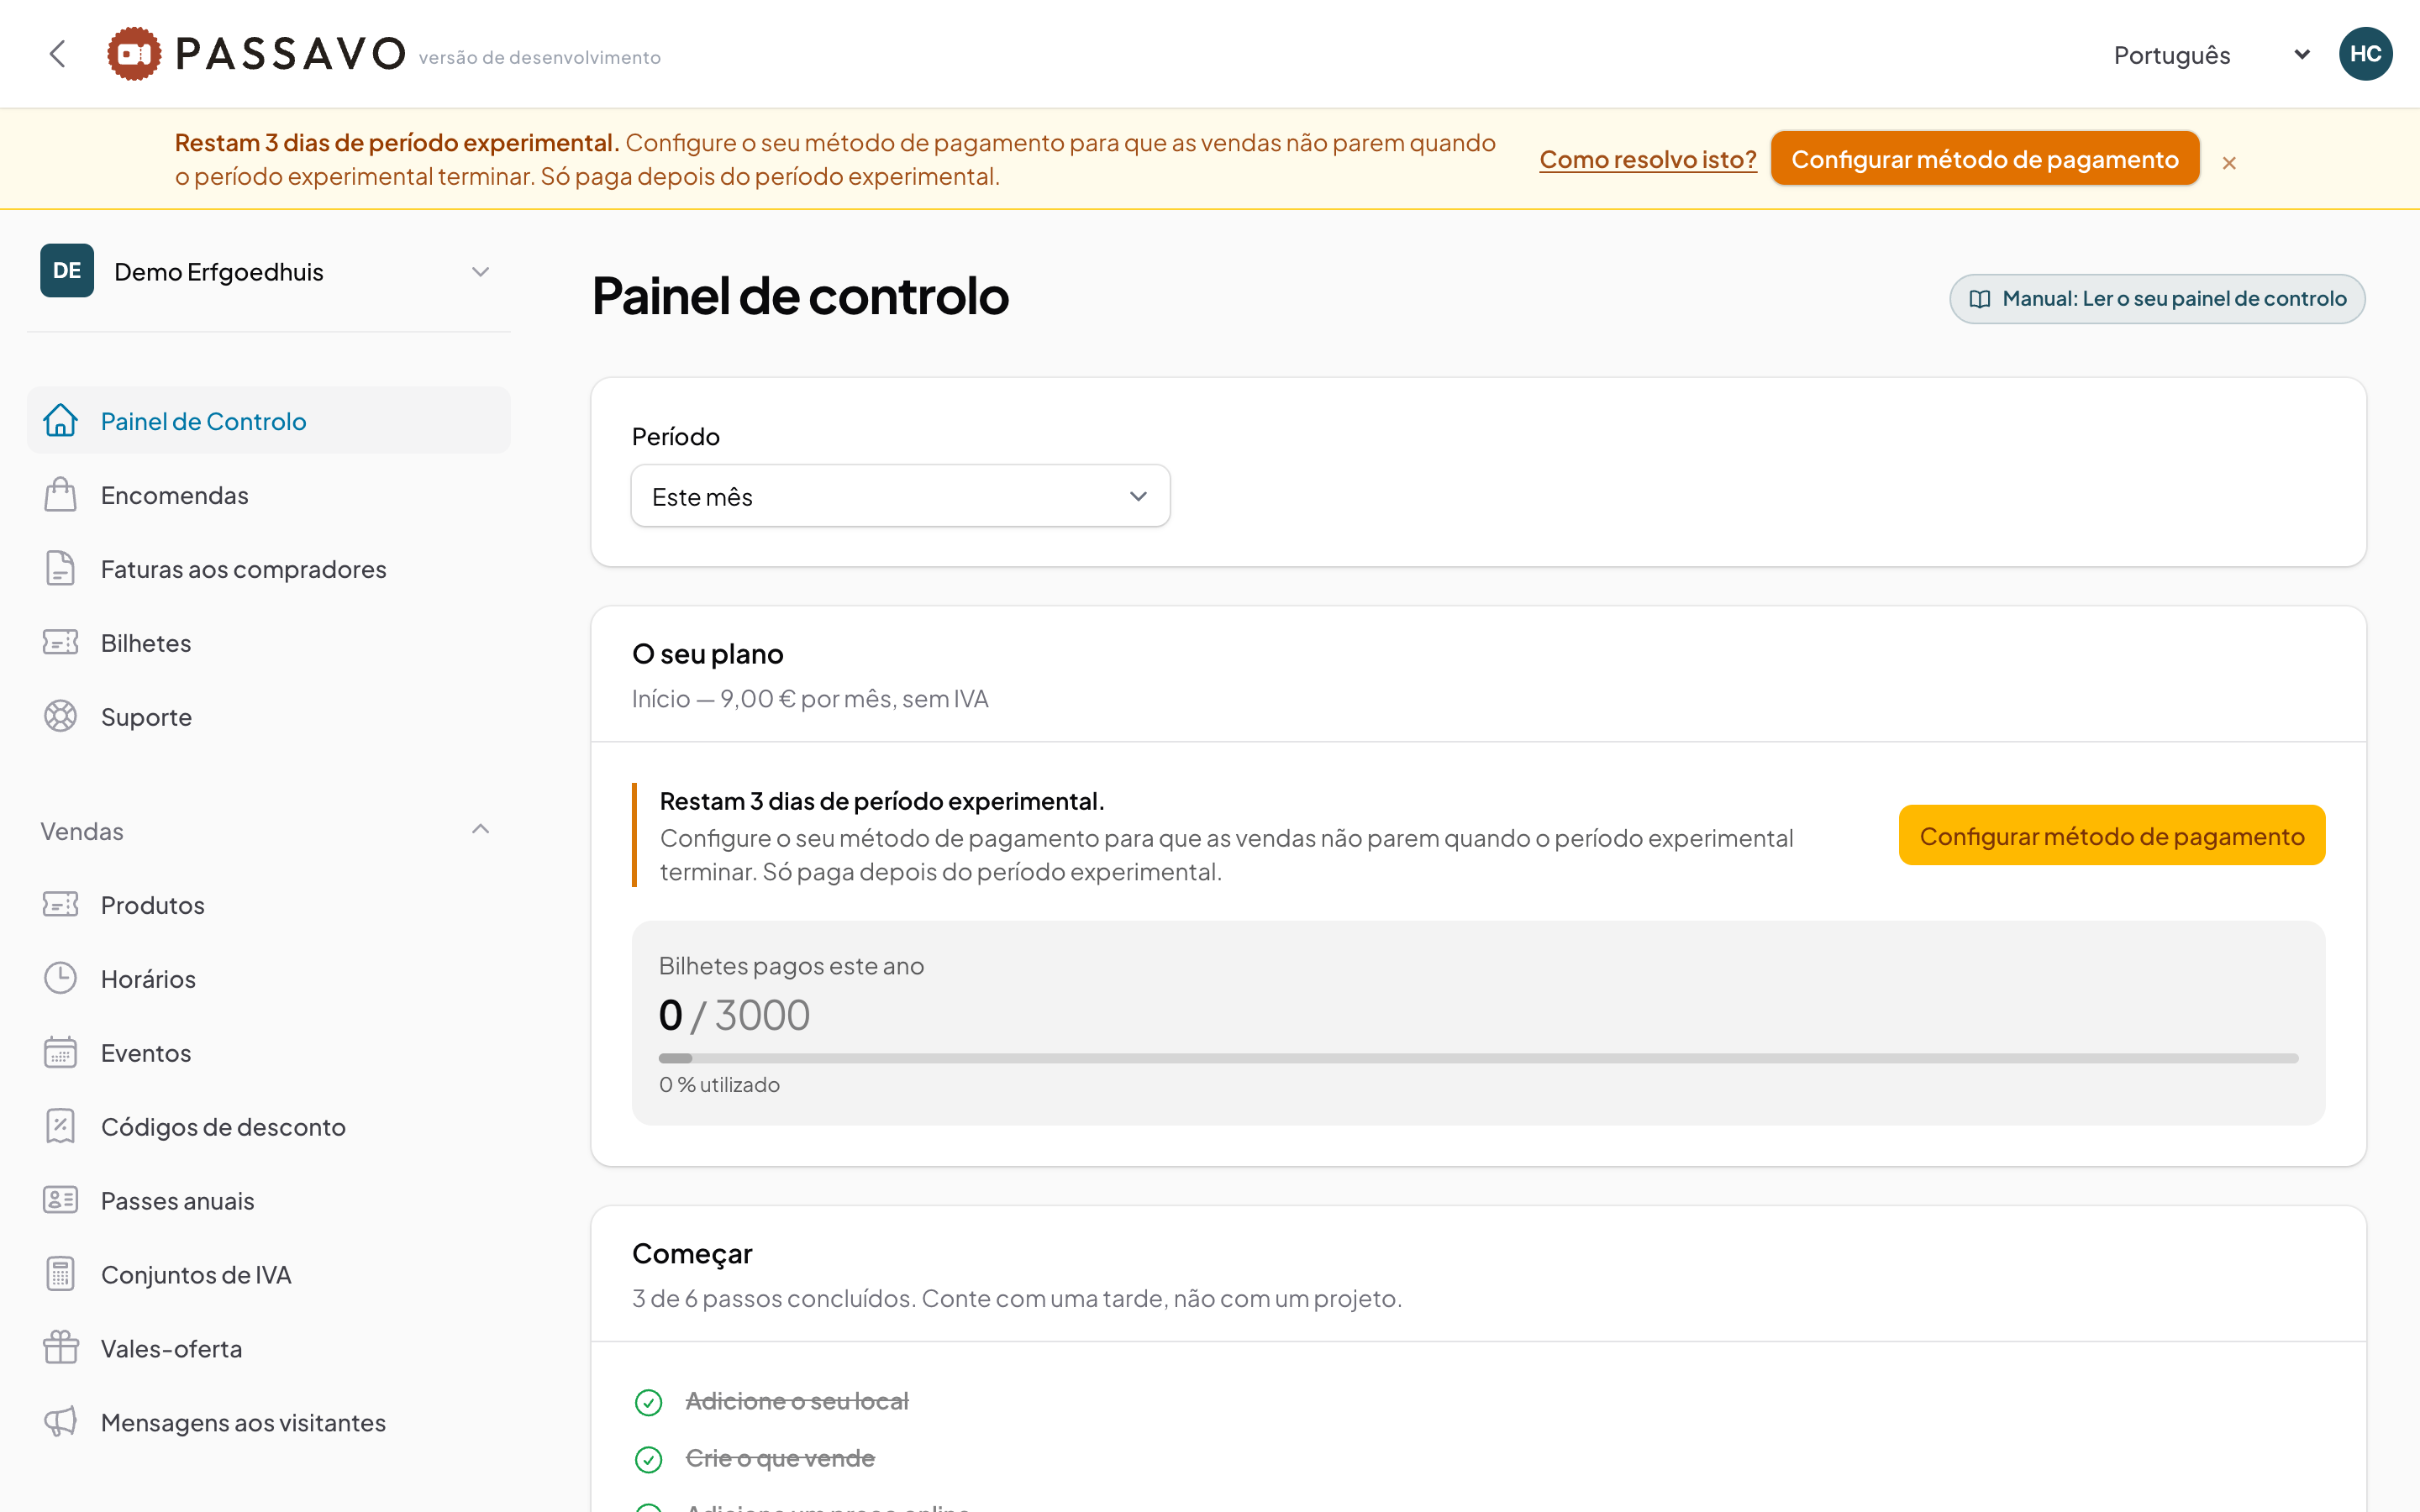Image resolution: width=2420 pixels, height=1512 pixels.
Task: Open Painel de Controlo in the sidebar
Action: 268,420
